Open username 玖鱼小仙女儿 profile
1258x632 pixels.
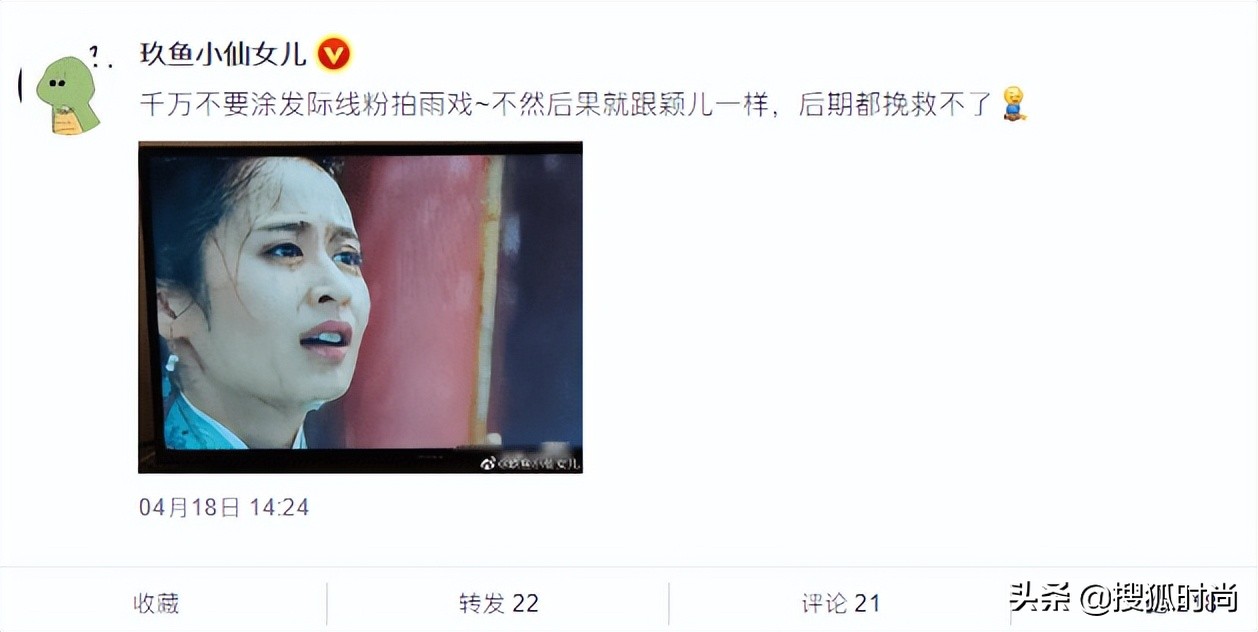[x=223, y=54]
